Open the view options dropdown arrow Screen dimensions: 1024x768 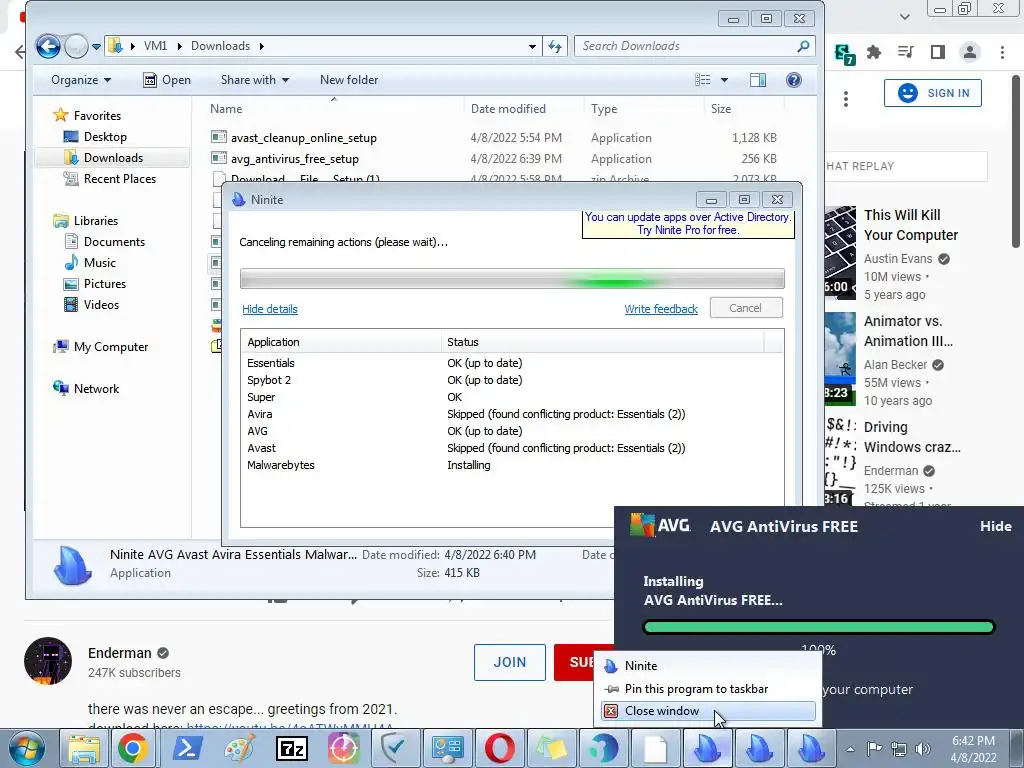[x=724, y=80]
